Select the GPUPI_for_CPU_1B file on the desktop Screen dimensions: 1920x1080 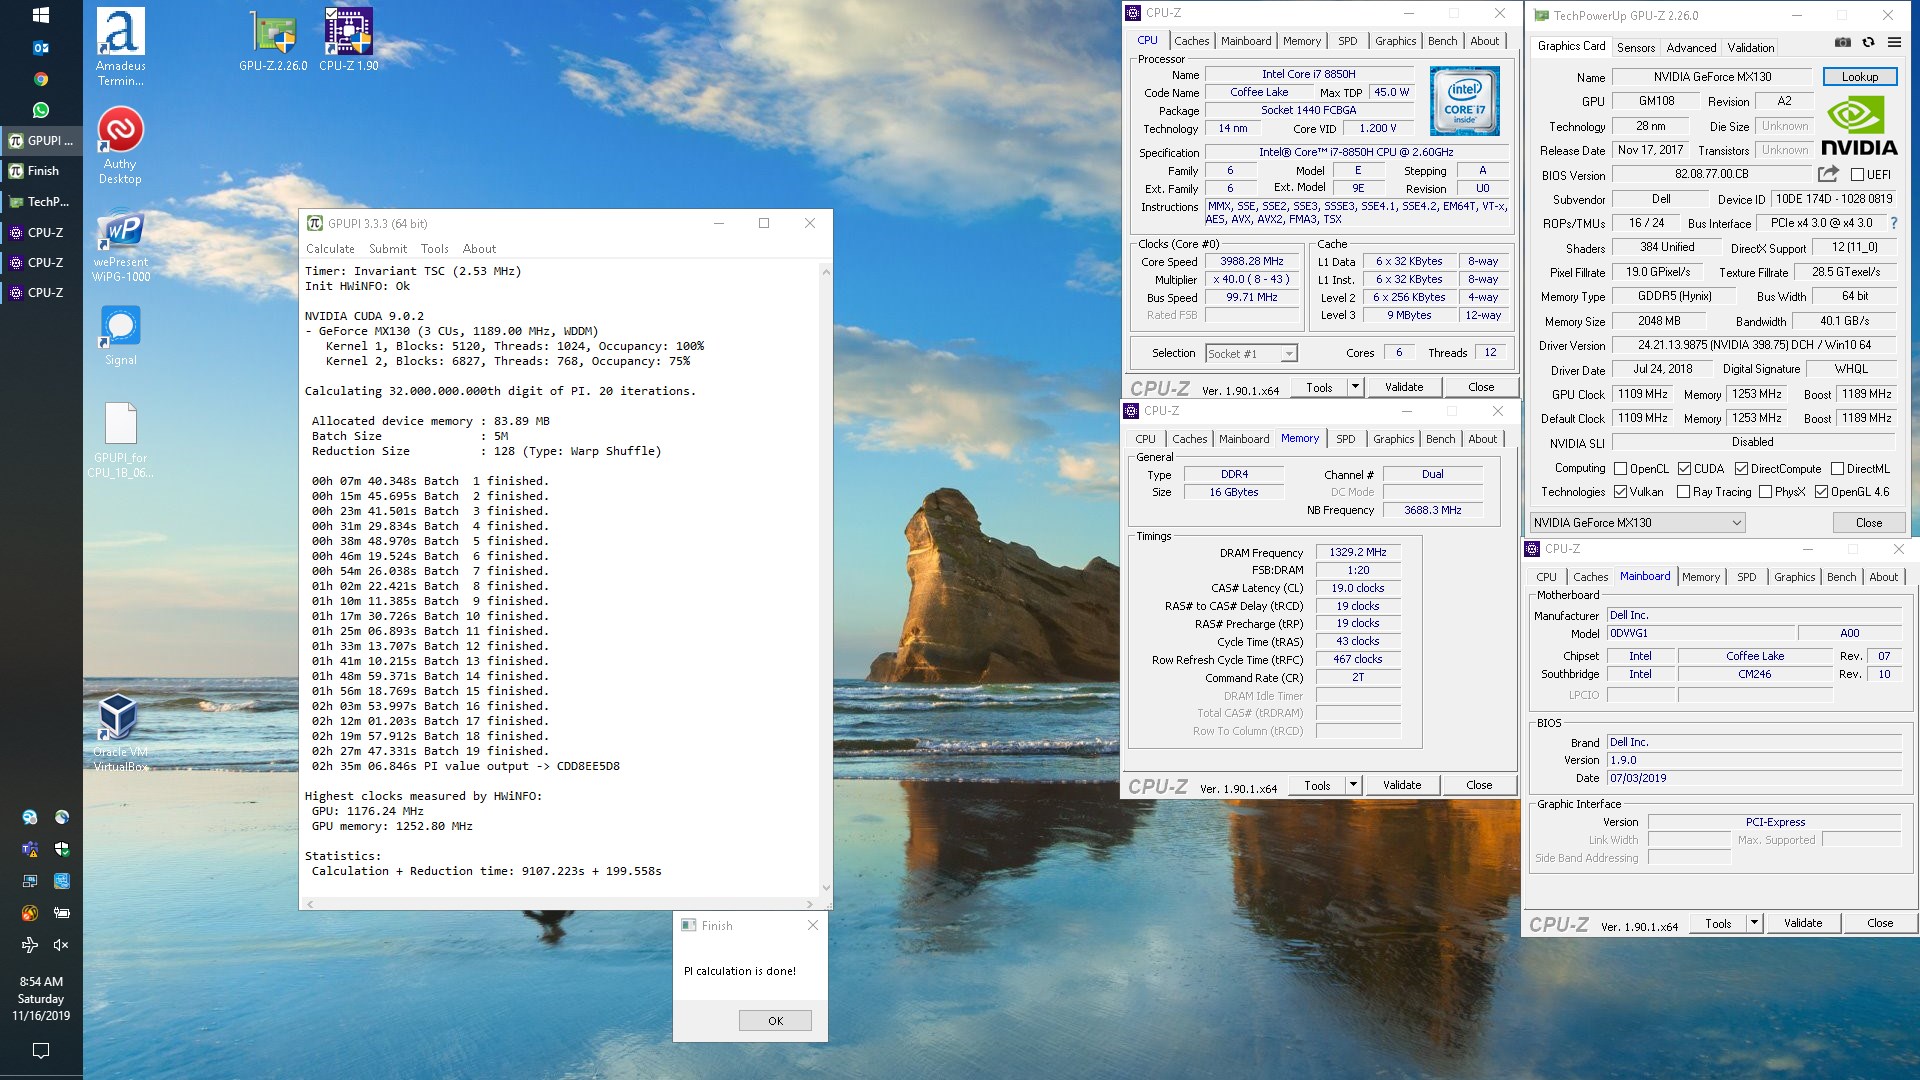pos(120,440)
